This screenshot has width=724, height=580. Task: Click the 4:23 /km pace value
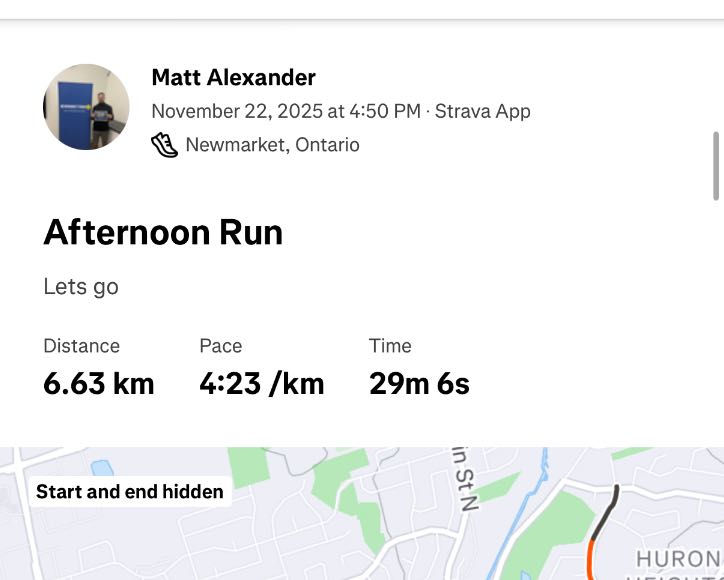click(261, 383)
